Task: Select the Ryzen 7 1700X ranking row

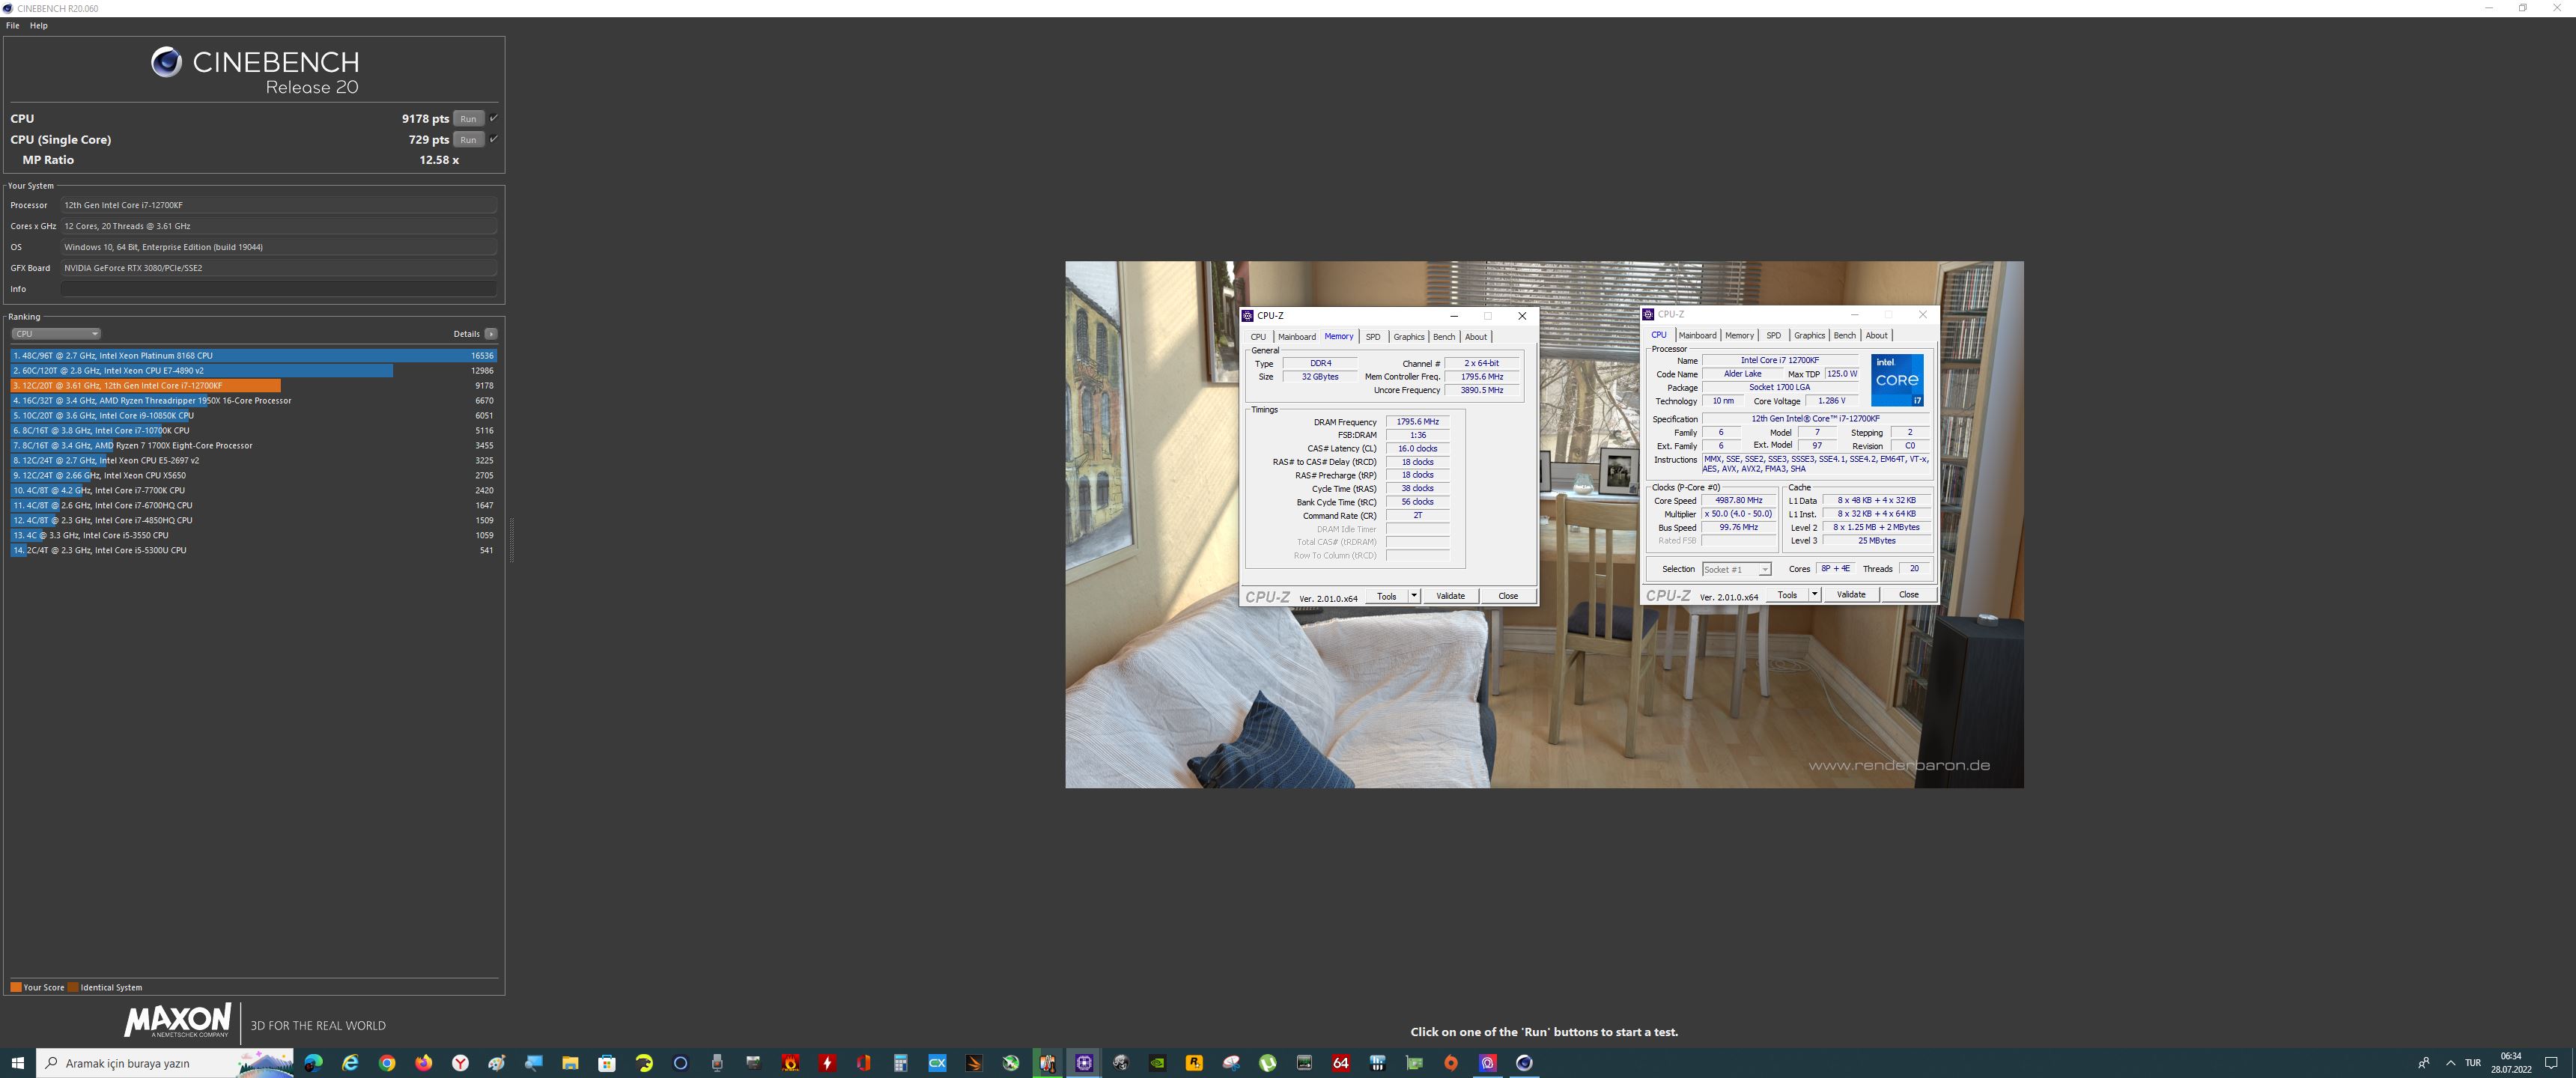Action: click(254, 445)
